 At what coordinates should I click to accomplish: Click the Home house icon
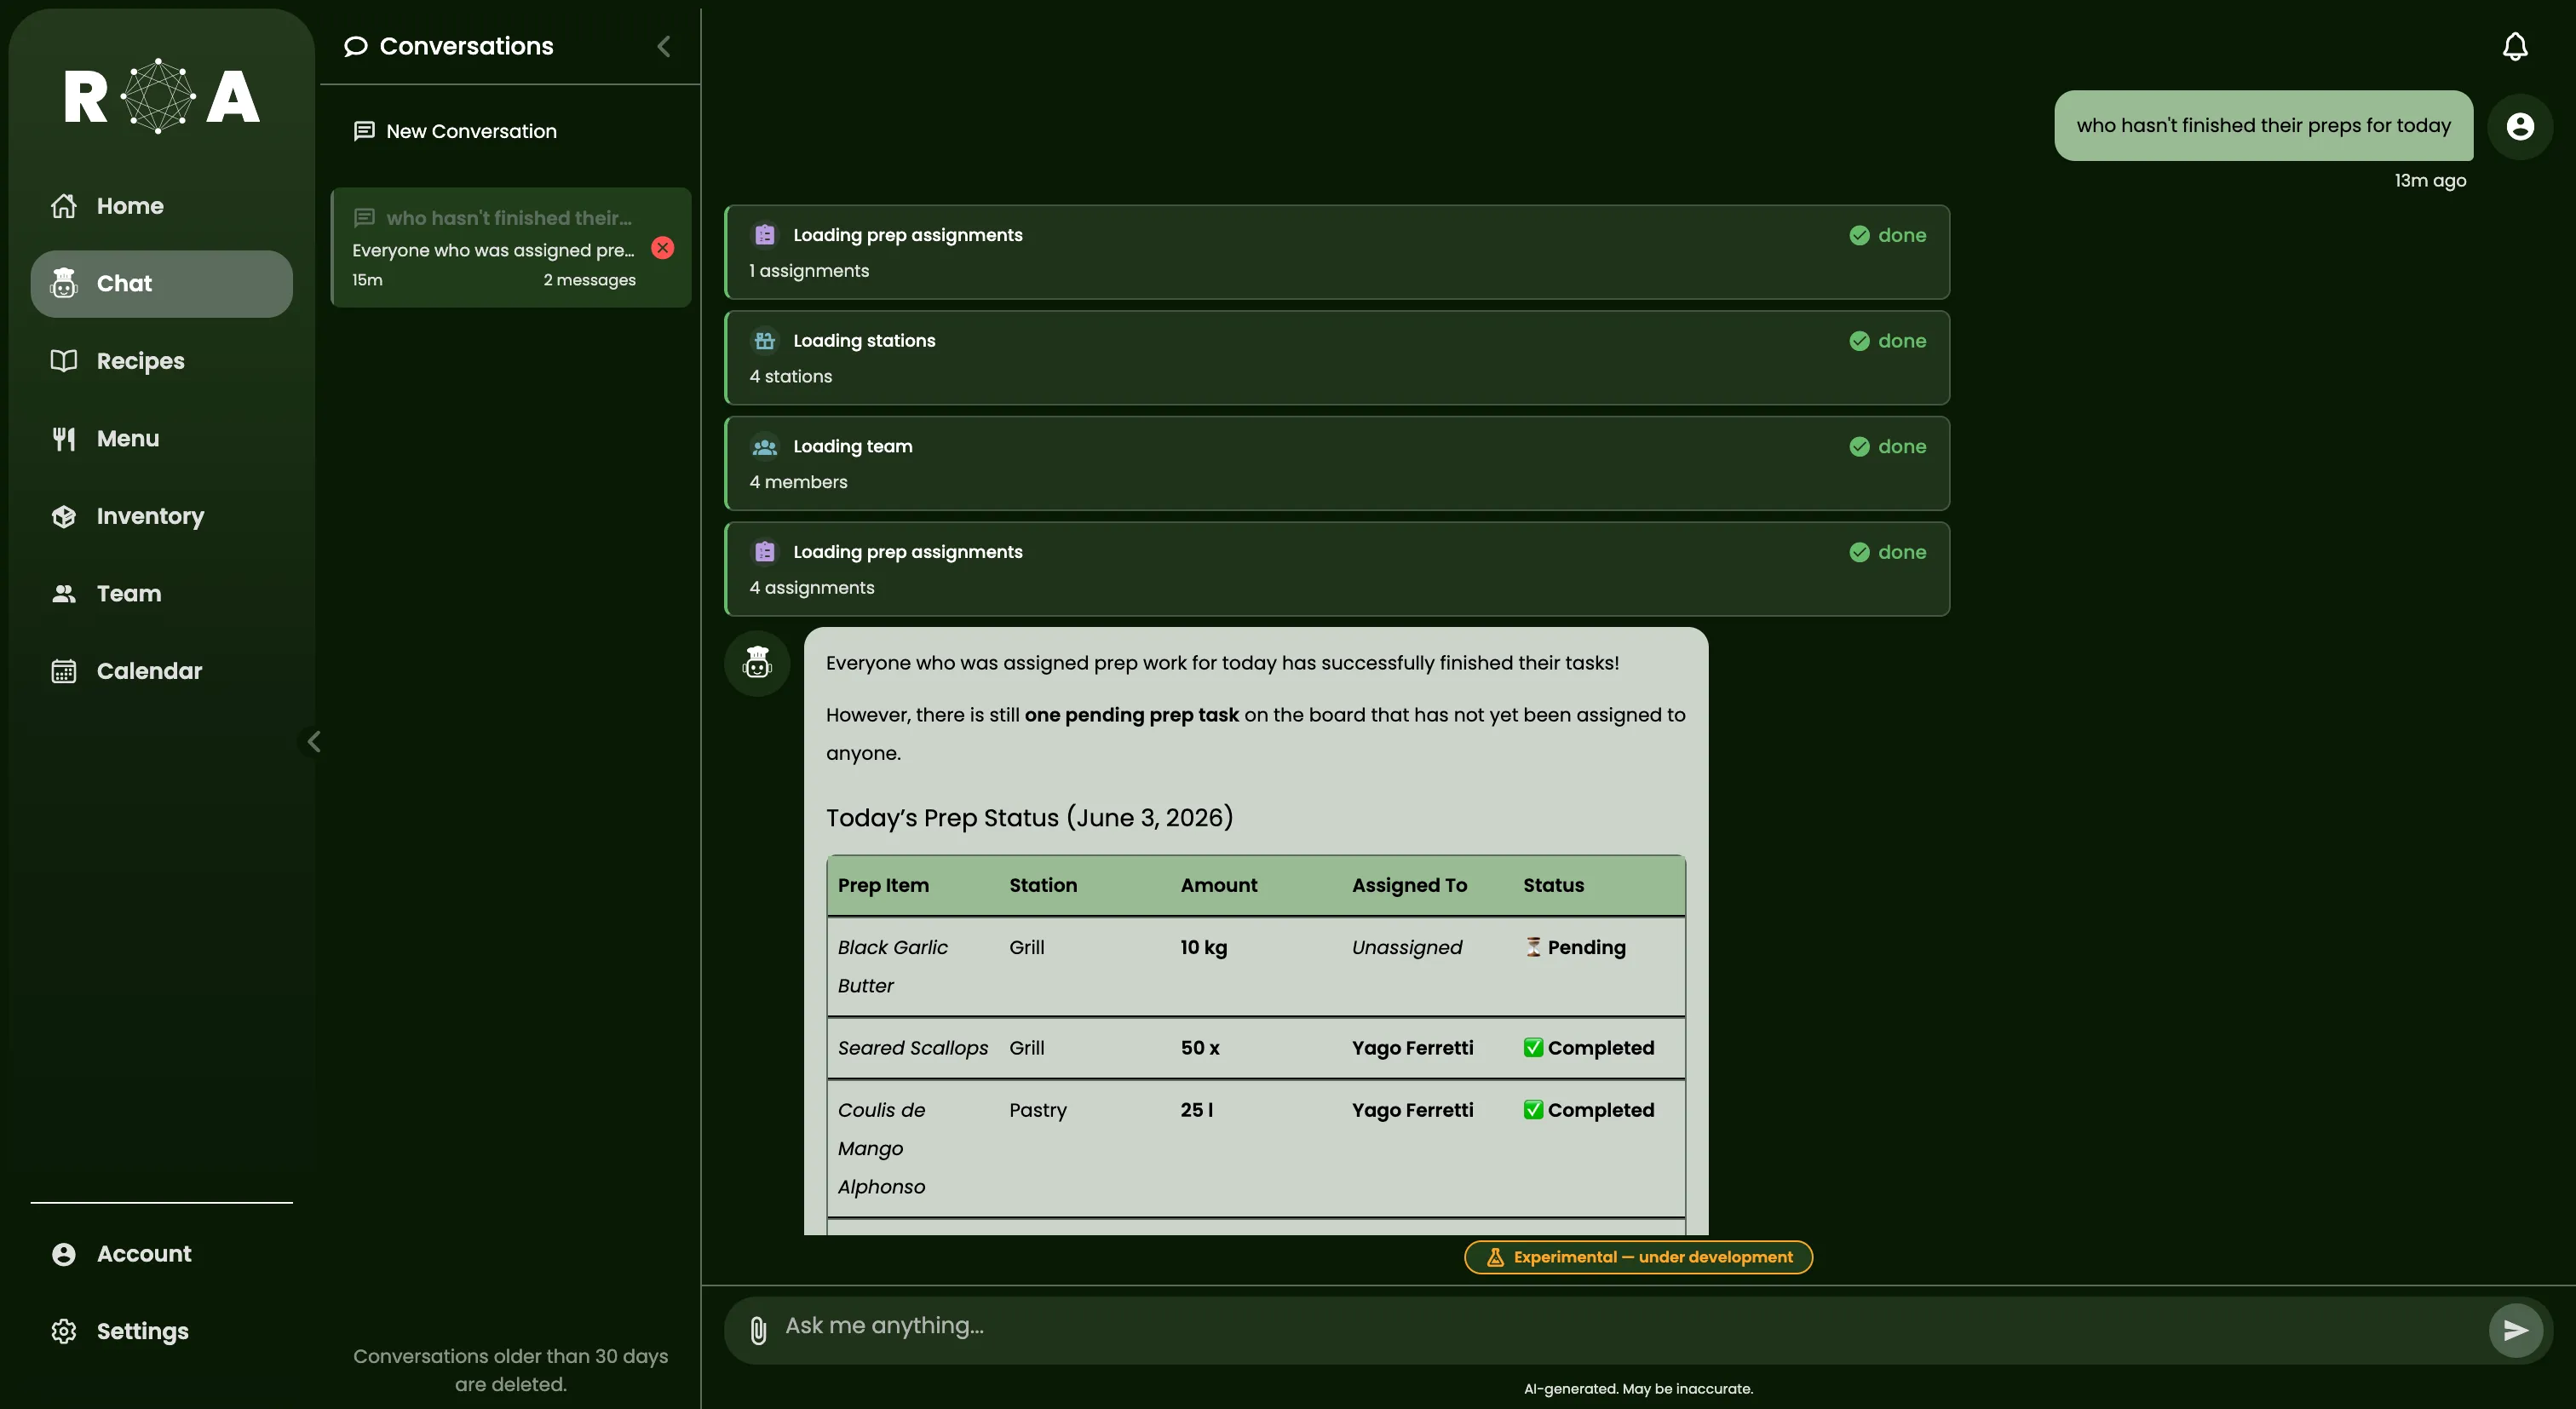pyautogui.click(x=64, y=206)
